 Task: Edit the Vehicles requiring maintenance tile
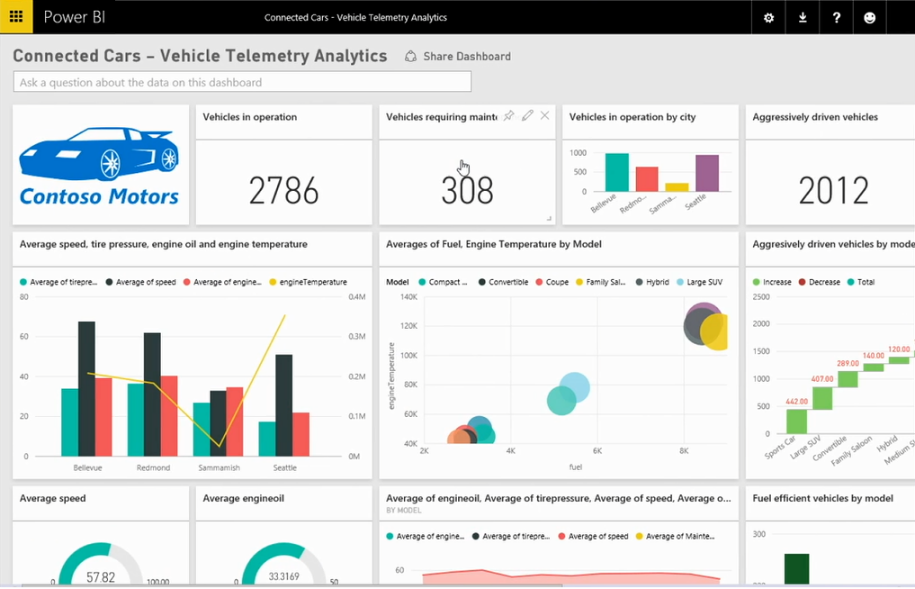coord(528,116)
